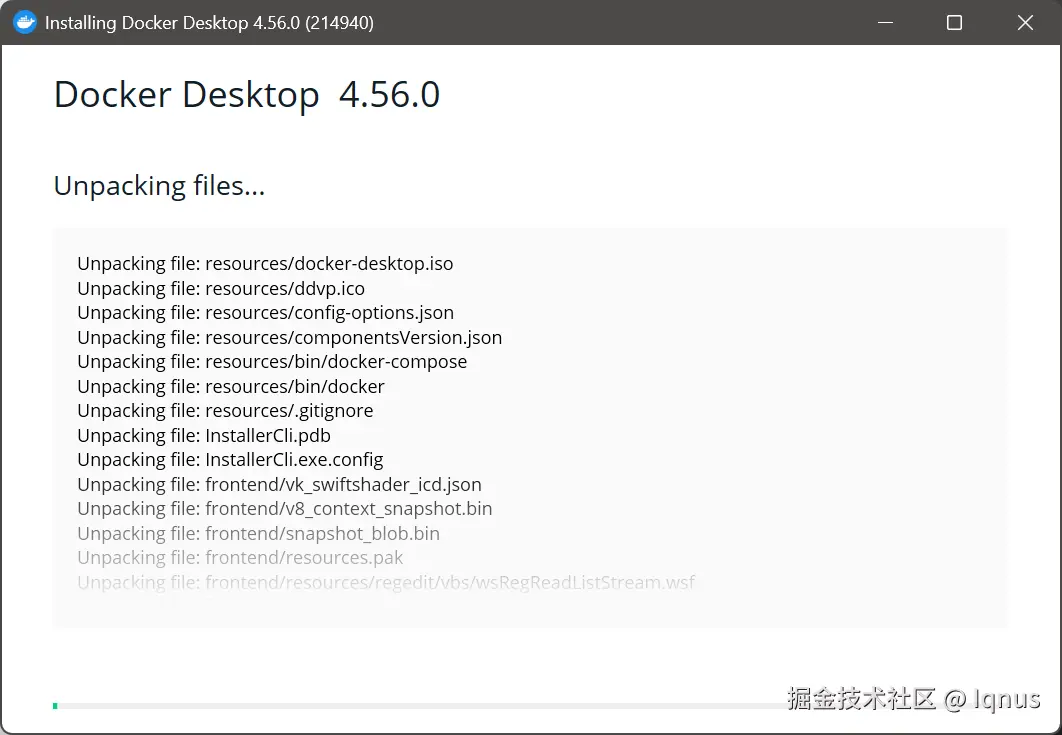Select the .gitignore resource line

coord(225,411)
